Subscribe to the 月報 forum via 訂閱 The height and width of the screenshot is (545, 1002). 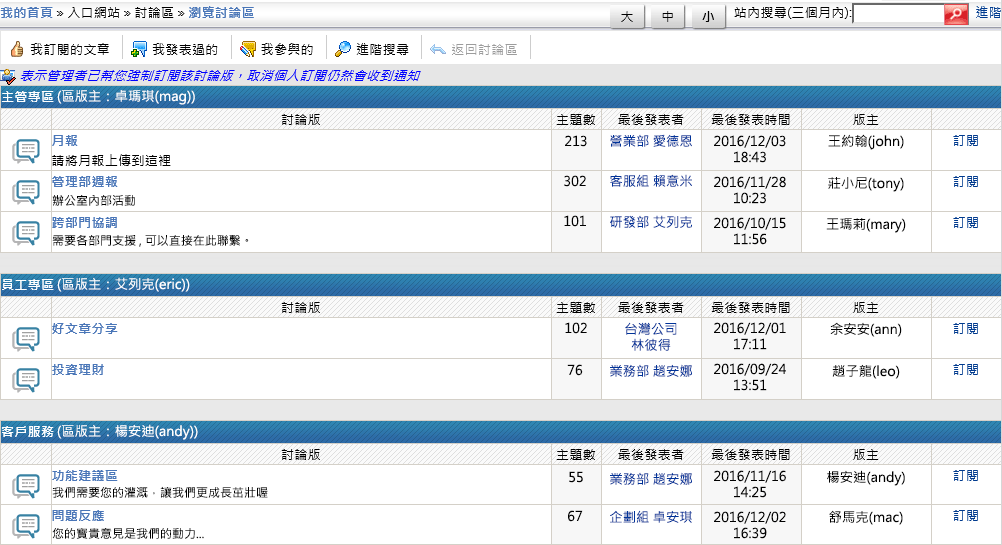pyautogui.click(x=965, y=141)
